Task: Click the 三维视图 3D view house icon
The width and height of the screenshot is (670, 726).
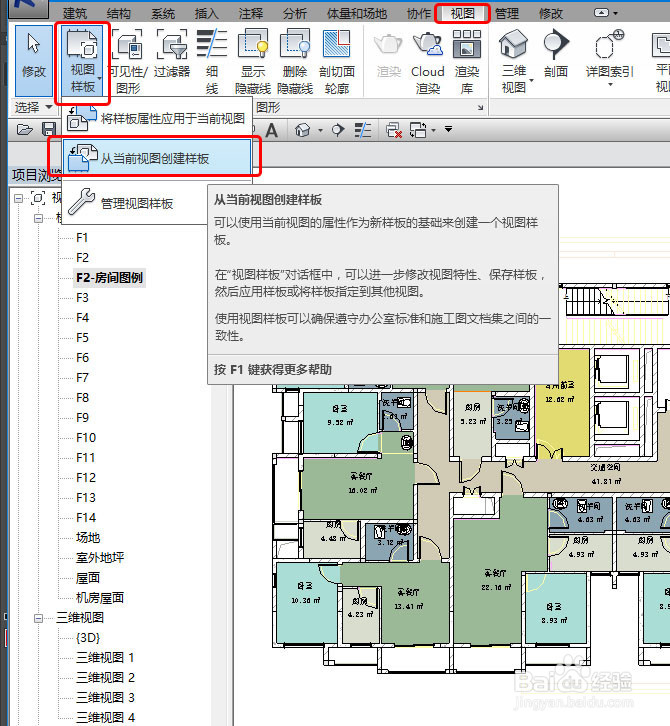Action: point(513,44)
